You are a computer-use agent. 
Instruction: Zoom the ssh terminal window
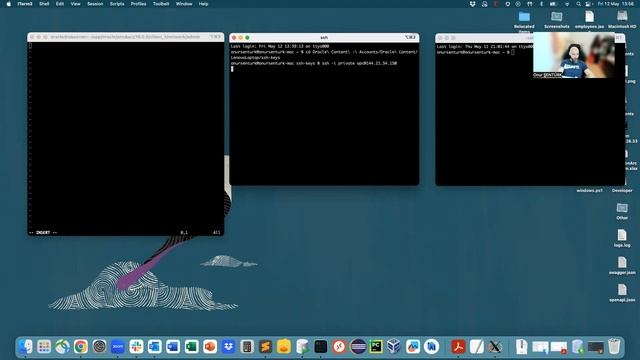[247, 38]
